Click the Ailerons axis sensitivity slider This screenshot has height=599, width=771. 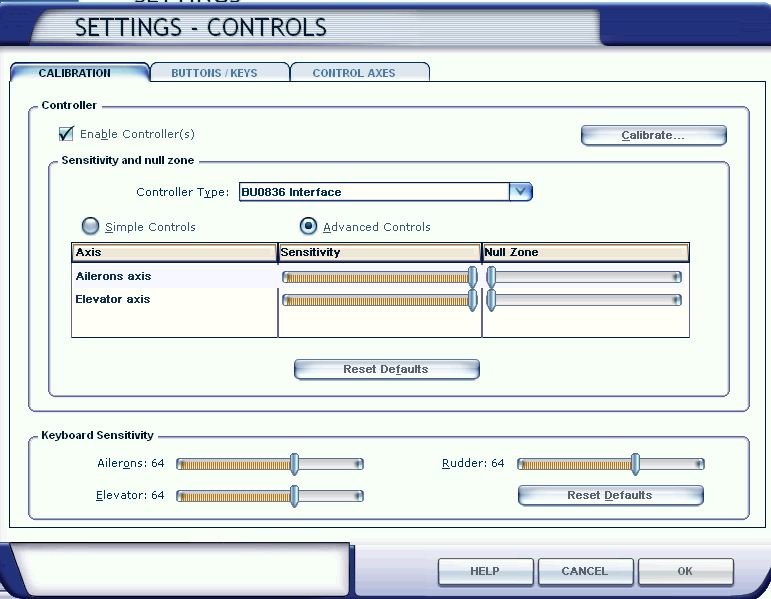380,277
